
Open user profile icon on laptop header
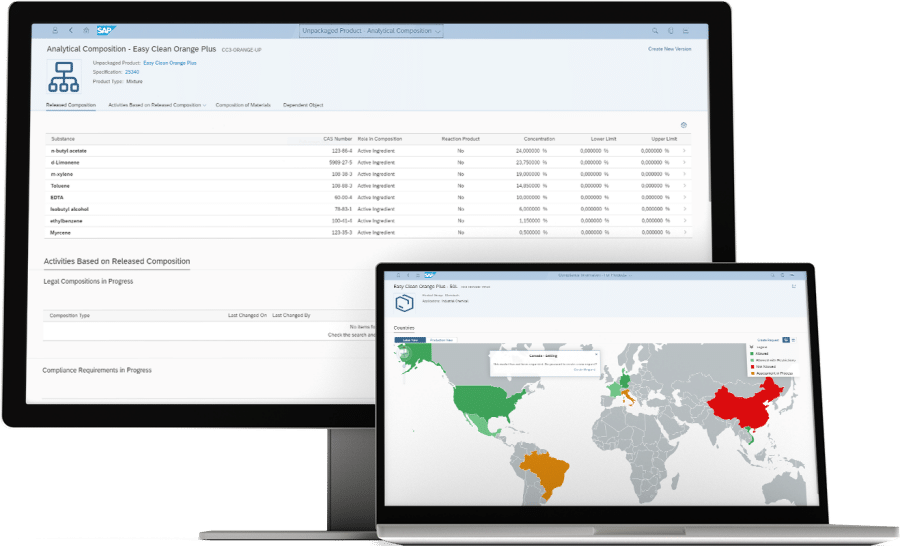click(x=398, y=276)
